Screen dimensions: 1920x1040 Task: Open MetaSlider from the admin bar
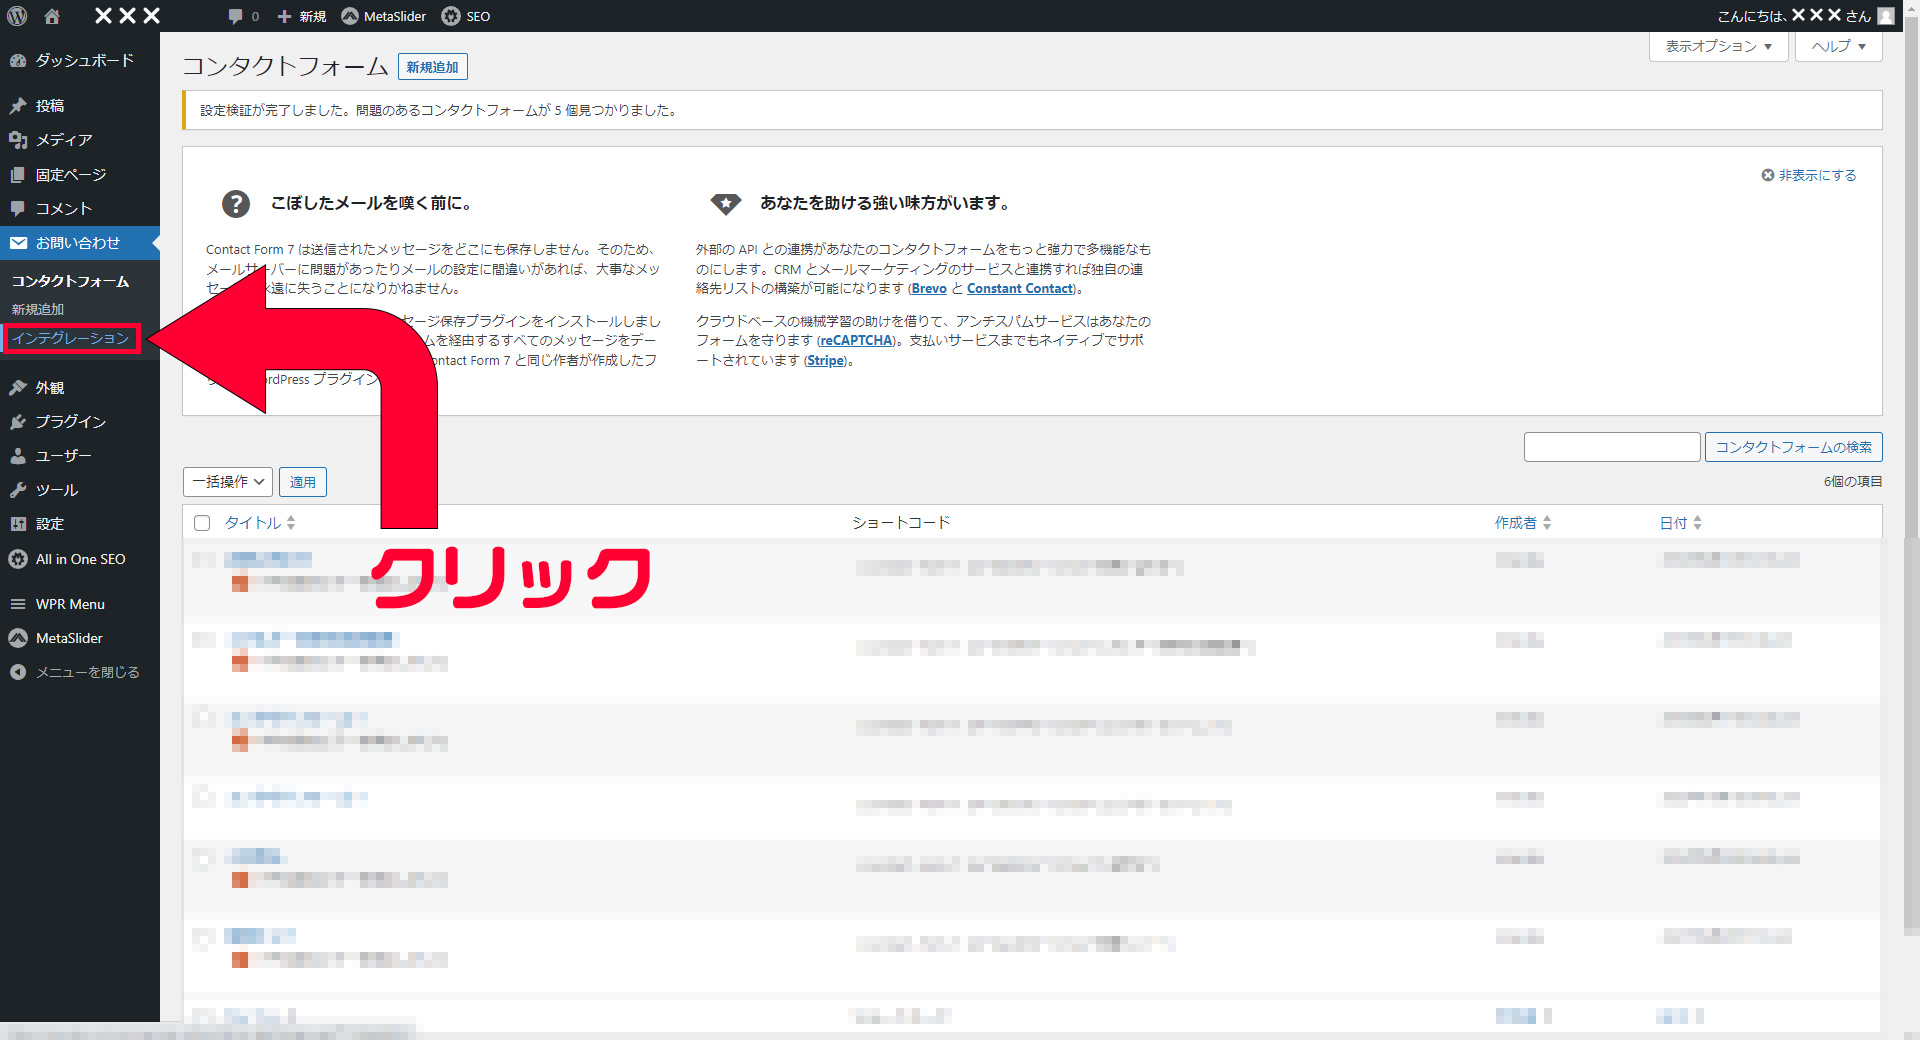(383, 16)
